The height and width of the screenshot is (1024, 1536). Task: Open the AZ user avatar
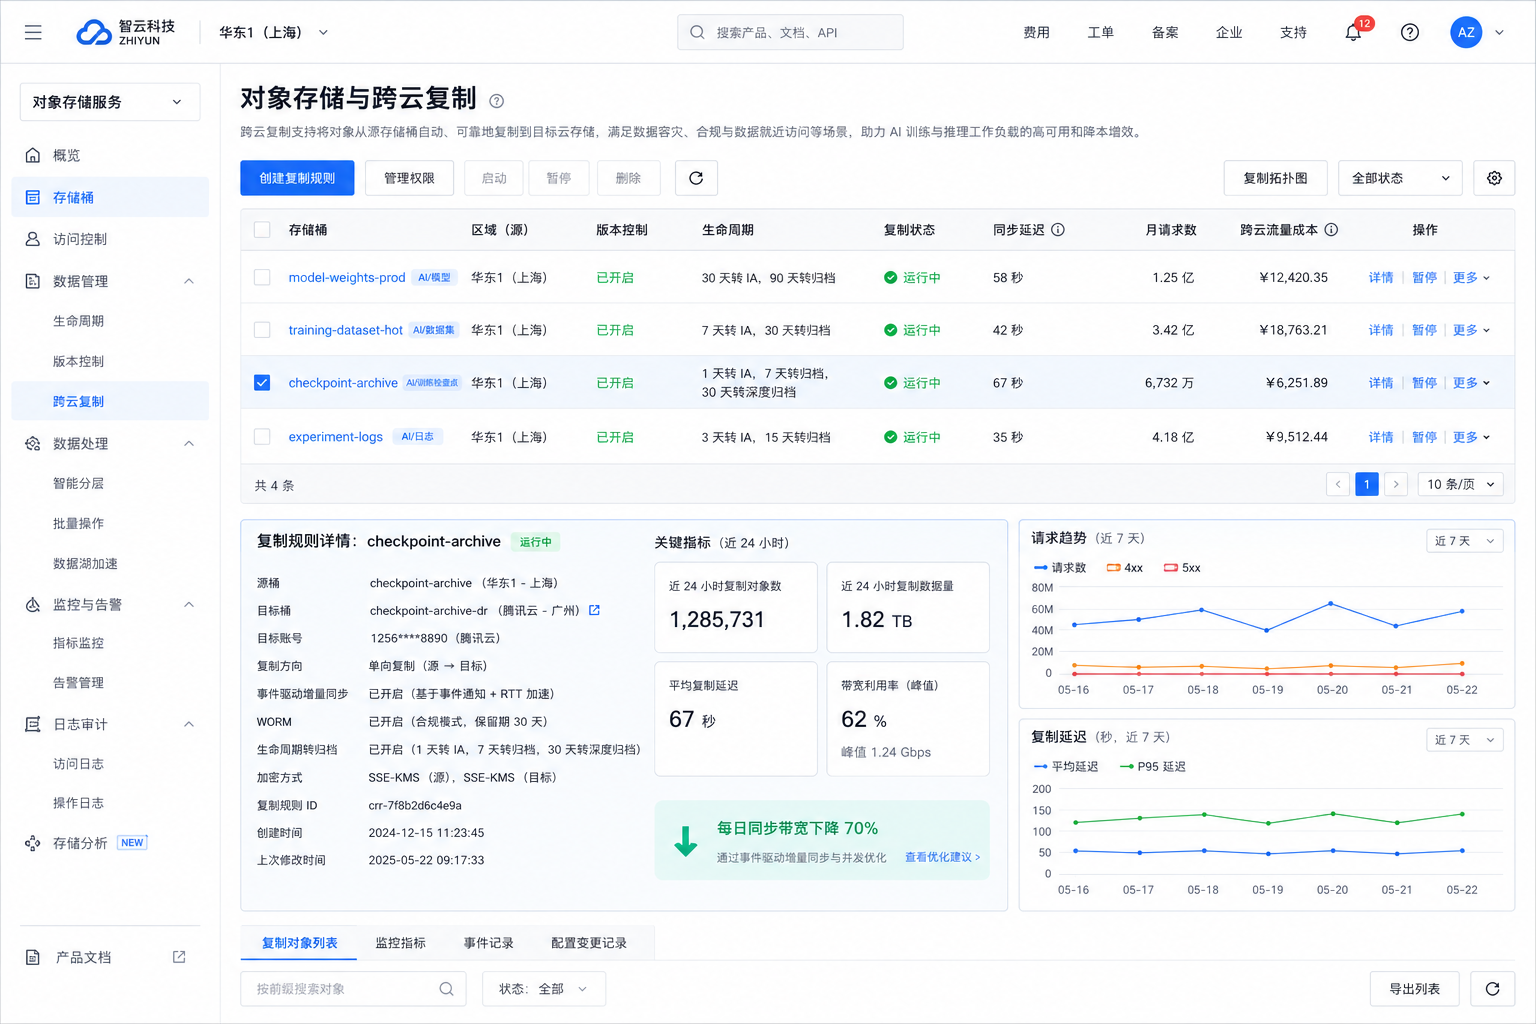pos(1466,32)
